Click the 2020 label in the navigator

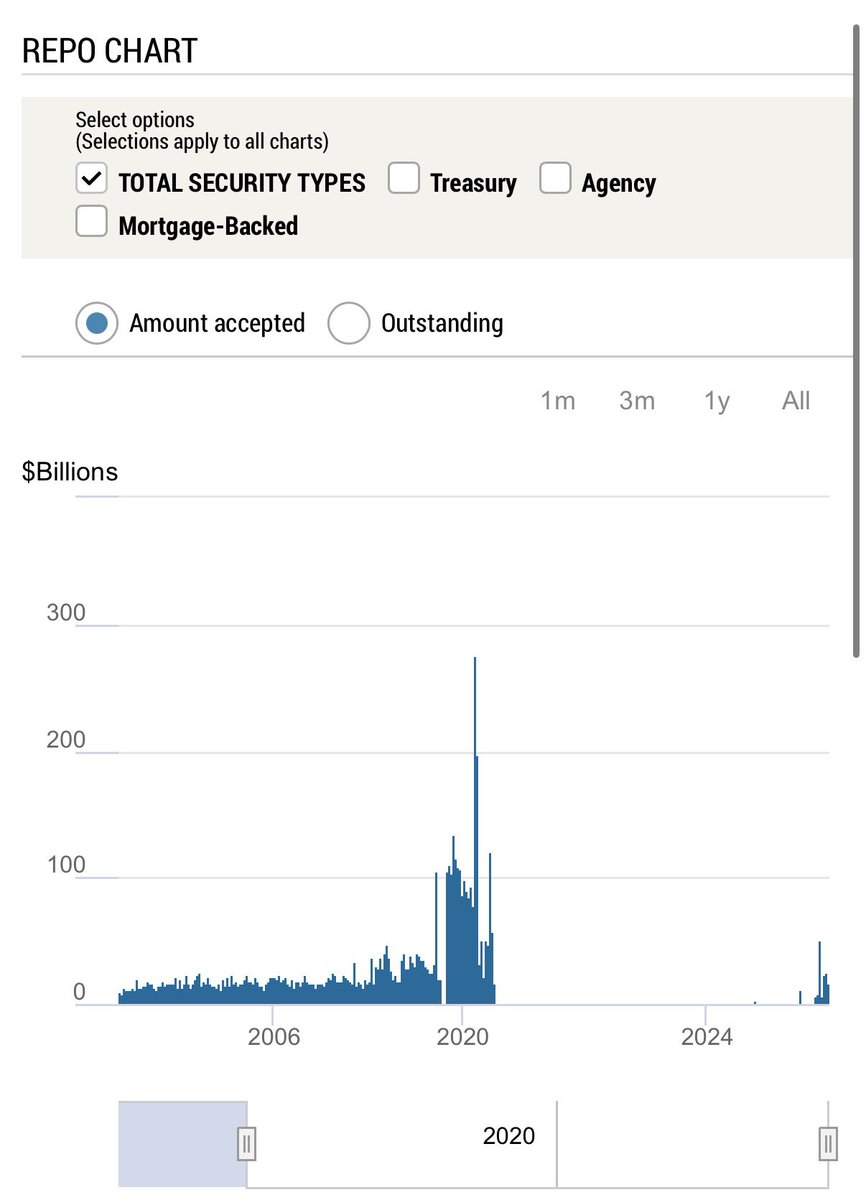508,1136
